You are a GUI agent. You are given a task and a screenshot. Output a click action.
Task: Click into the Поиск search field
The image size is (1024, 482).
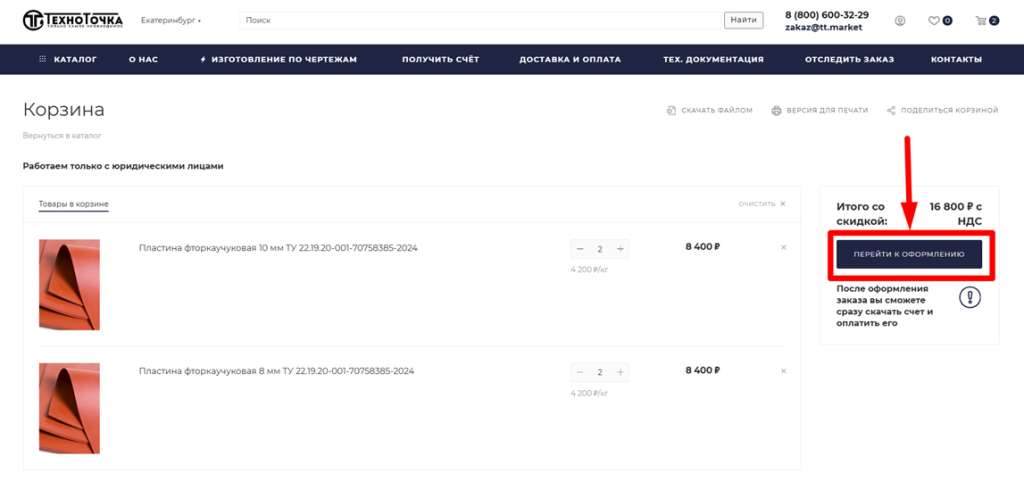(480, 20)
